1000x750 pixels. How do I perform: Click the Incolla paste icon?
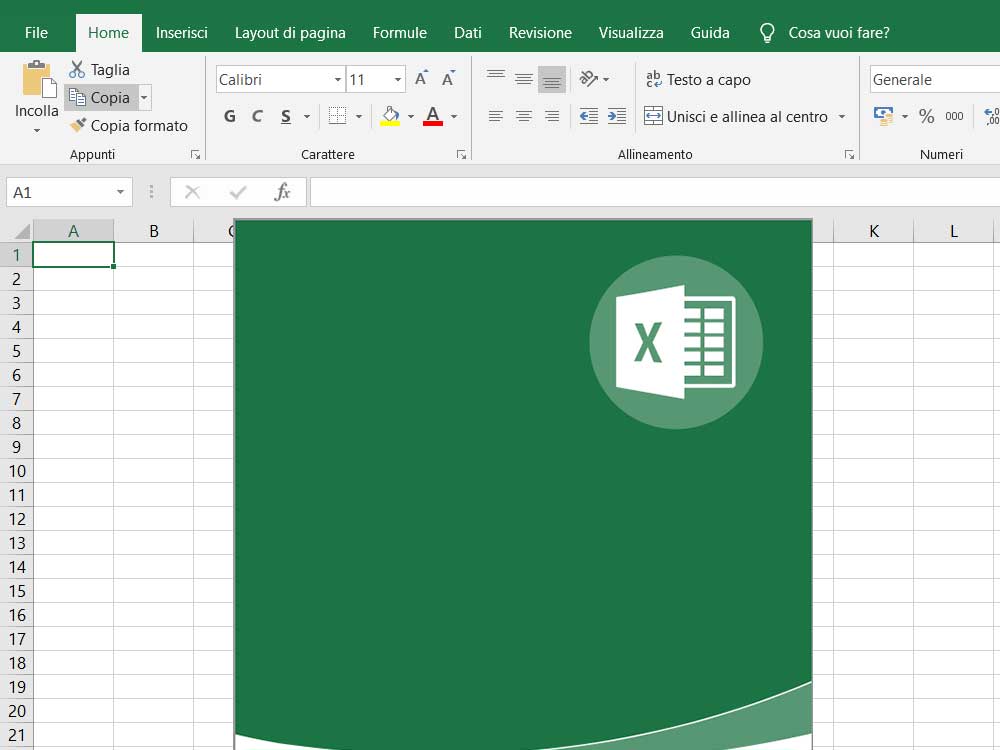(x=38, y=80)
